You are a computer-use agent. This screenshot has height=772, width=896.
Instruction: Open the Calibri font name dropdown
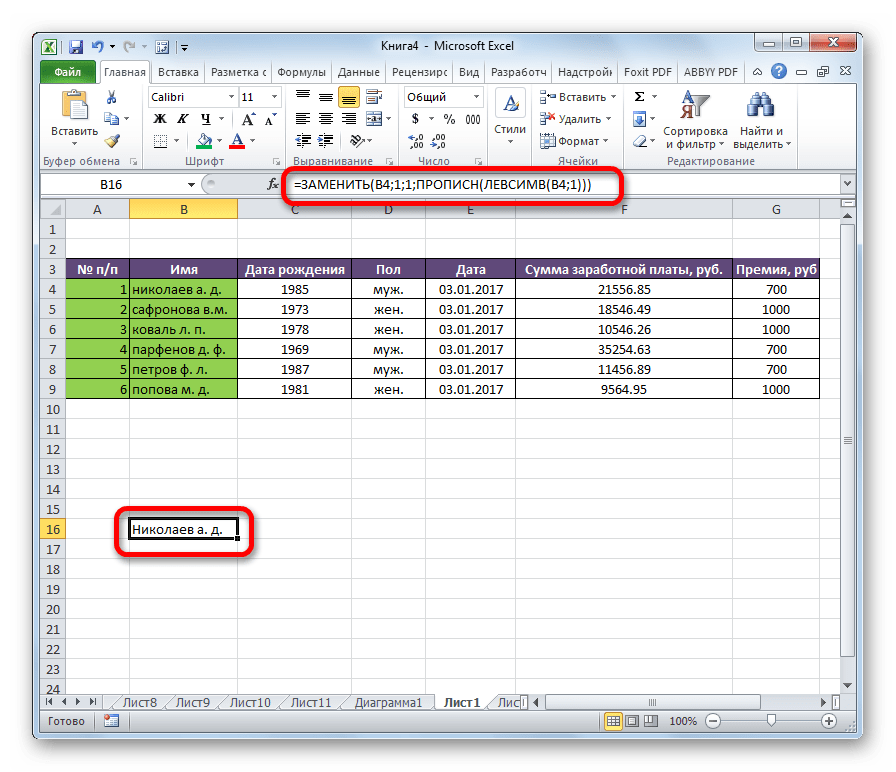tap(229, 97)
